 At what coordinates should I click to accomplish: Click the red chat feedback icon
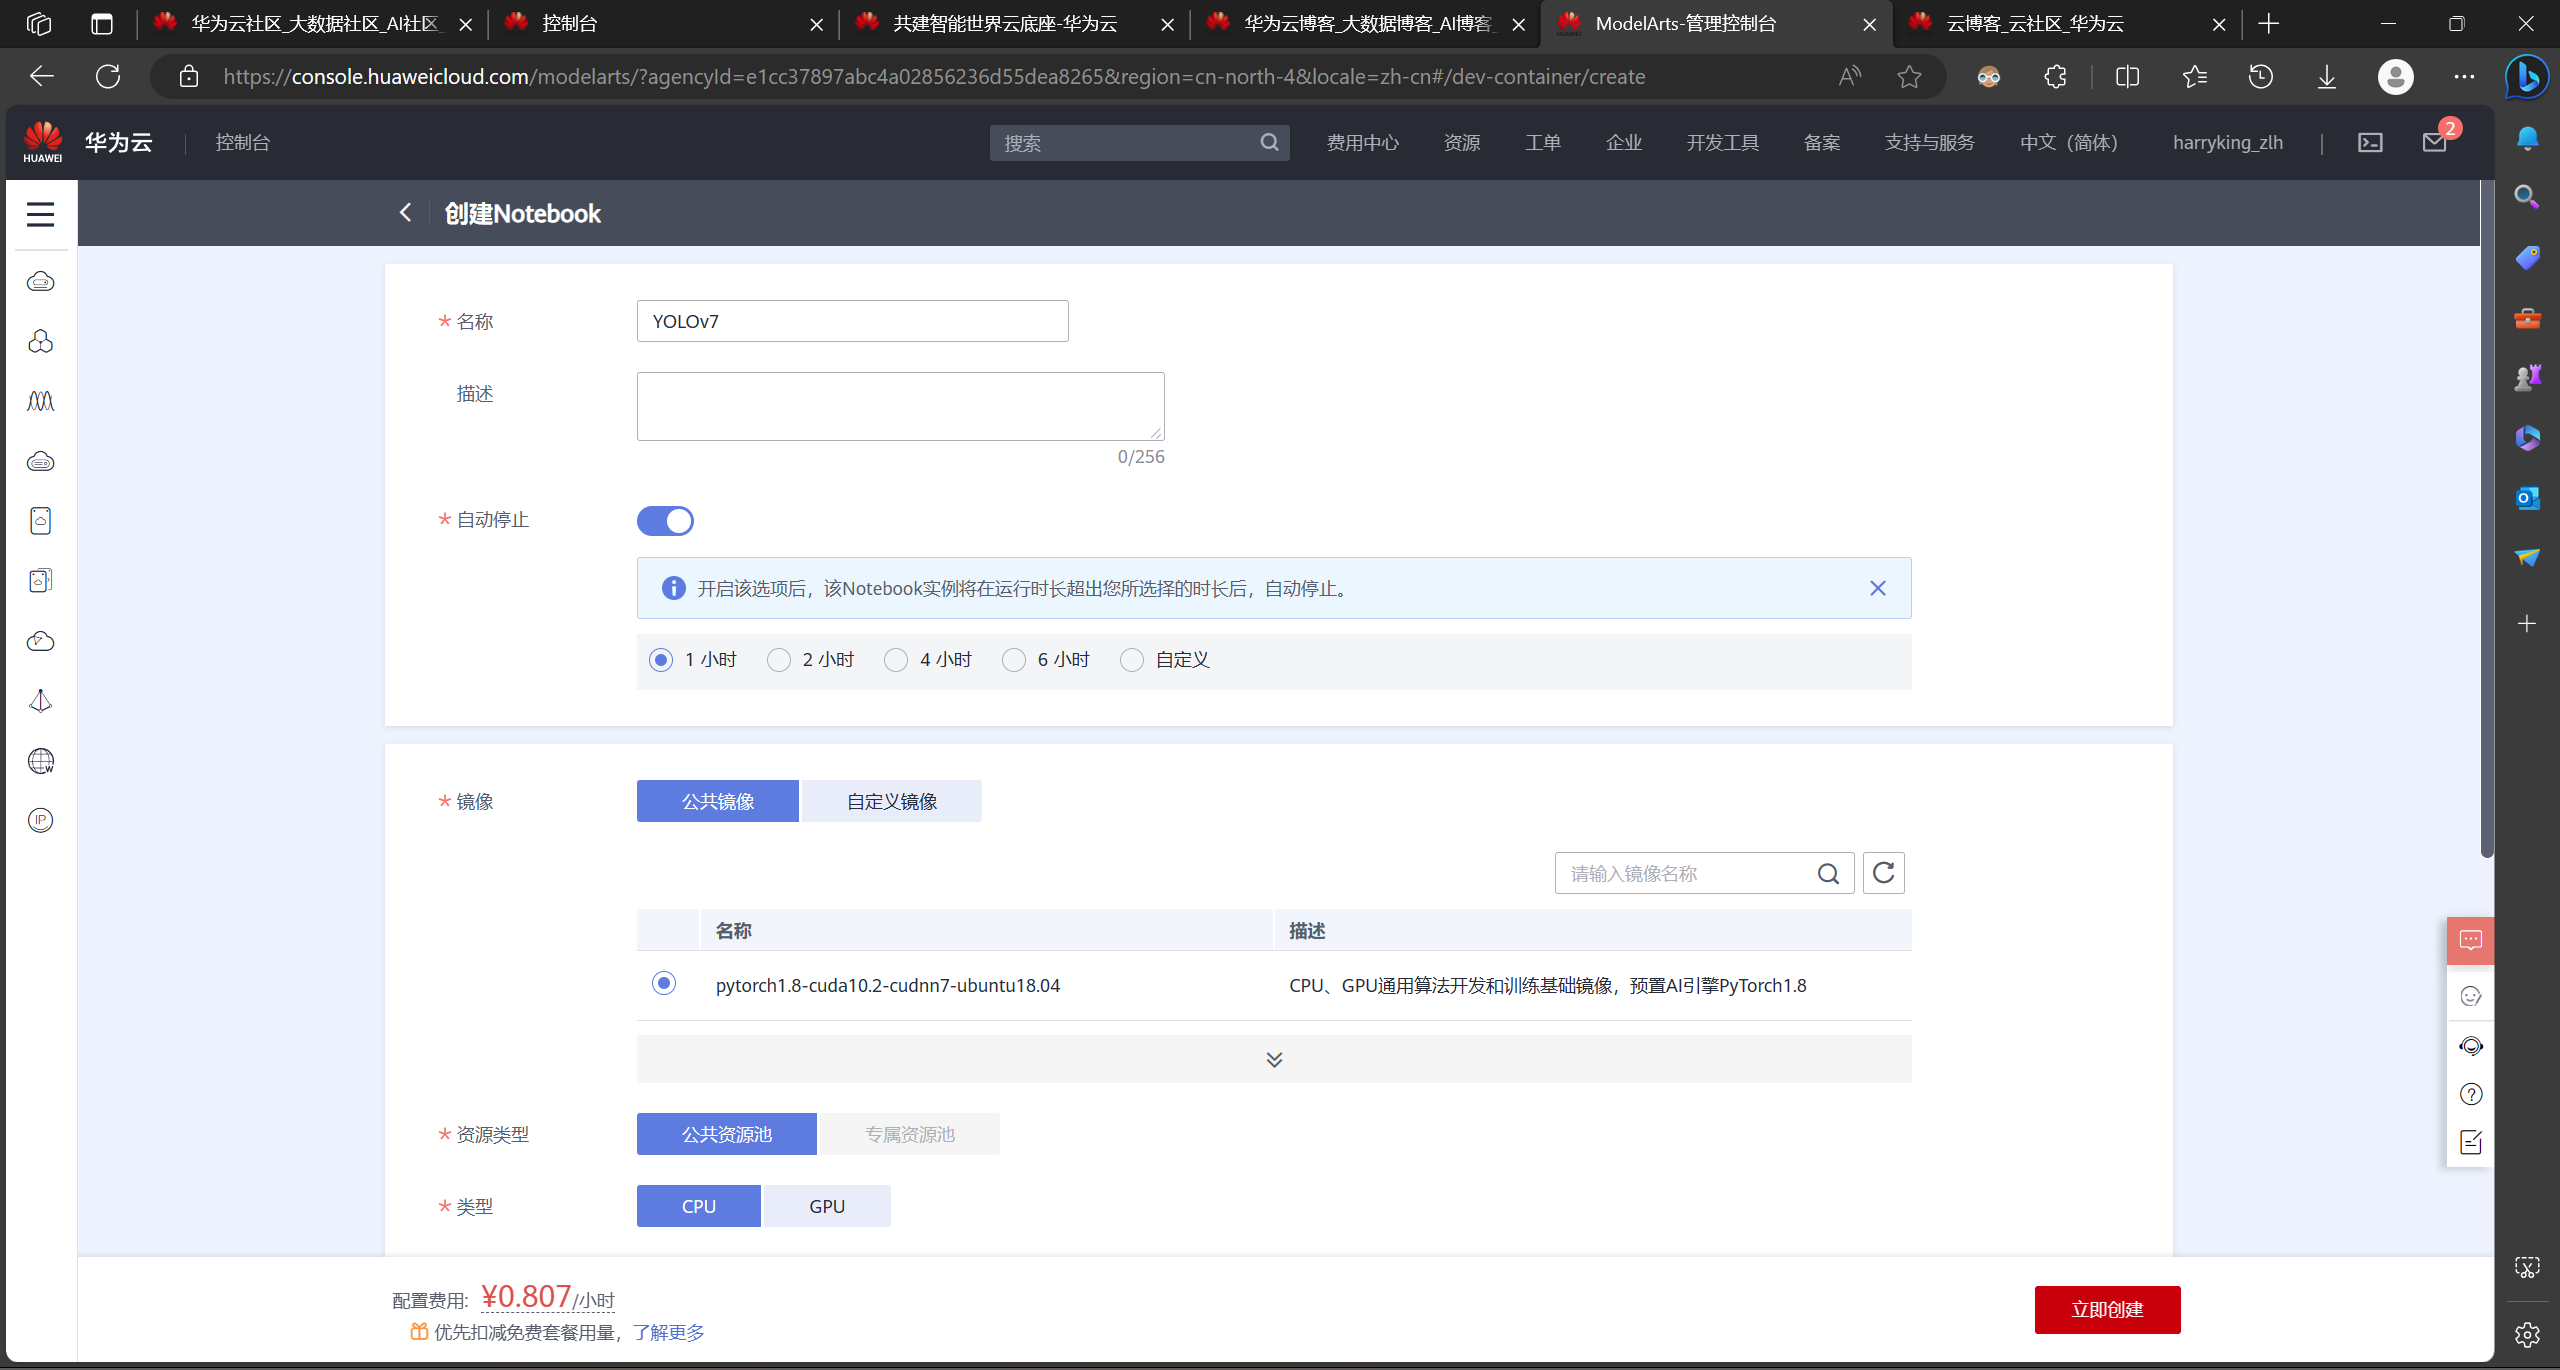[x=2470, y=941]
